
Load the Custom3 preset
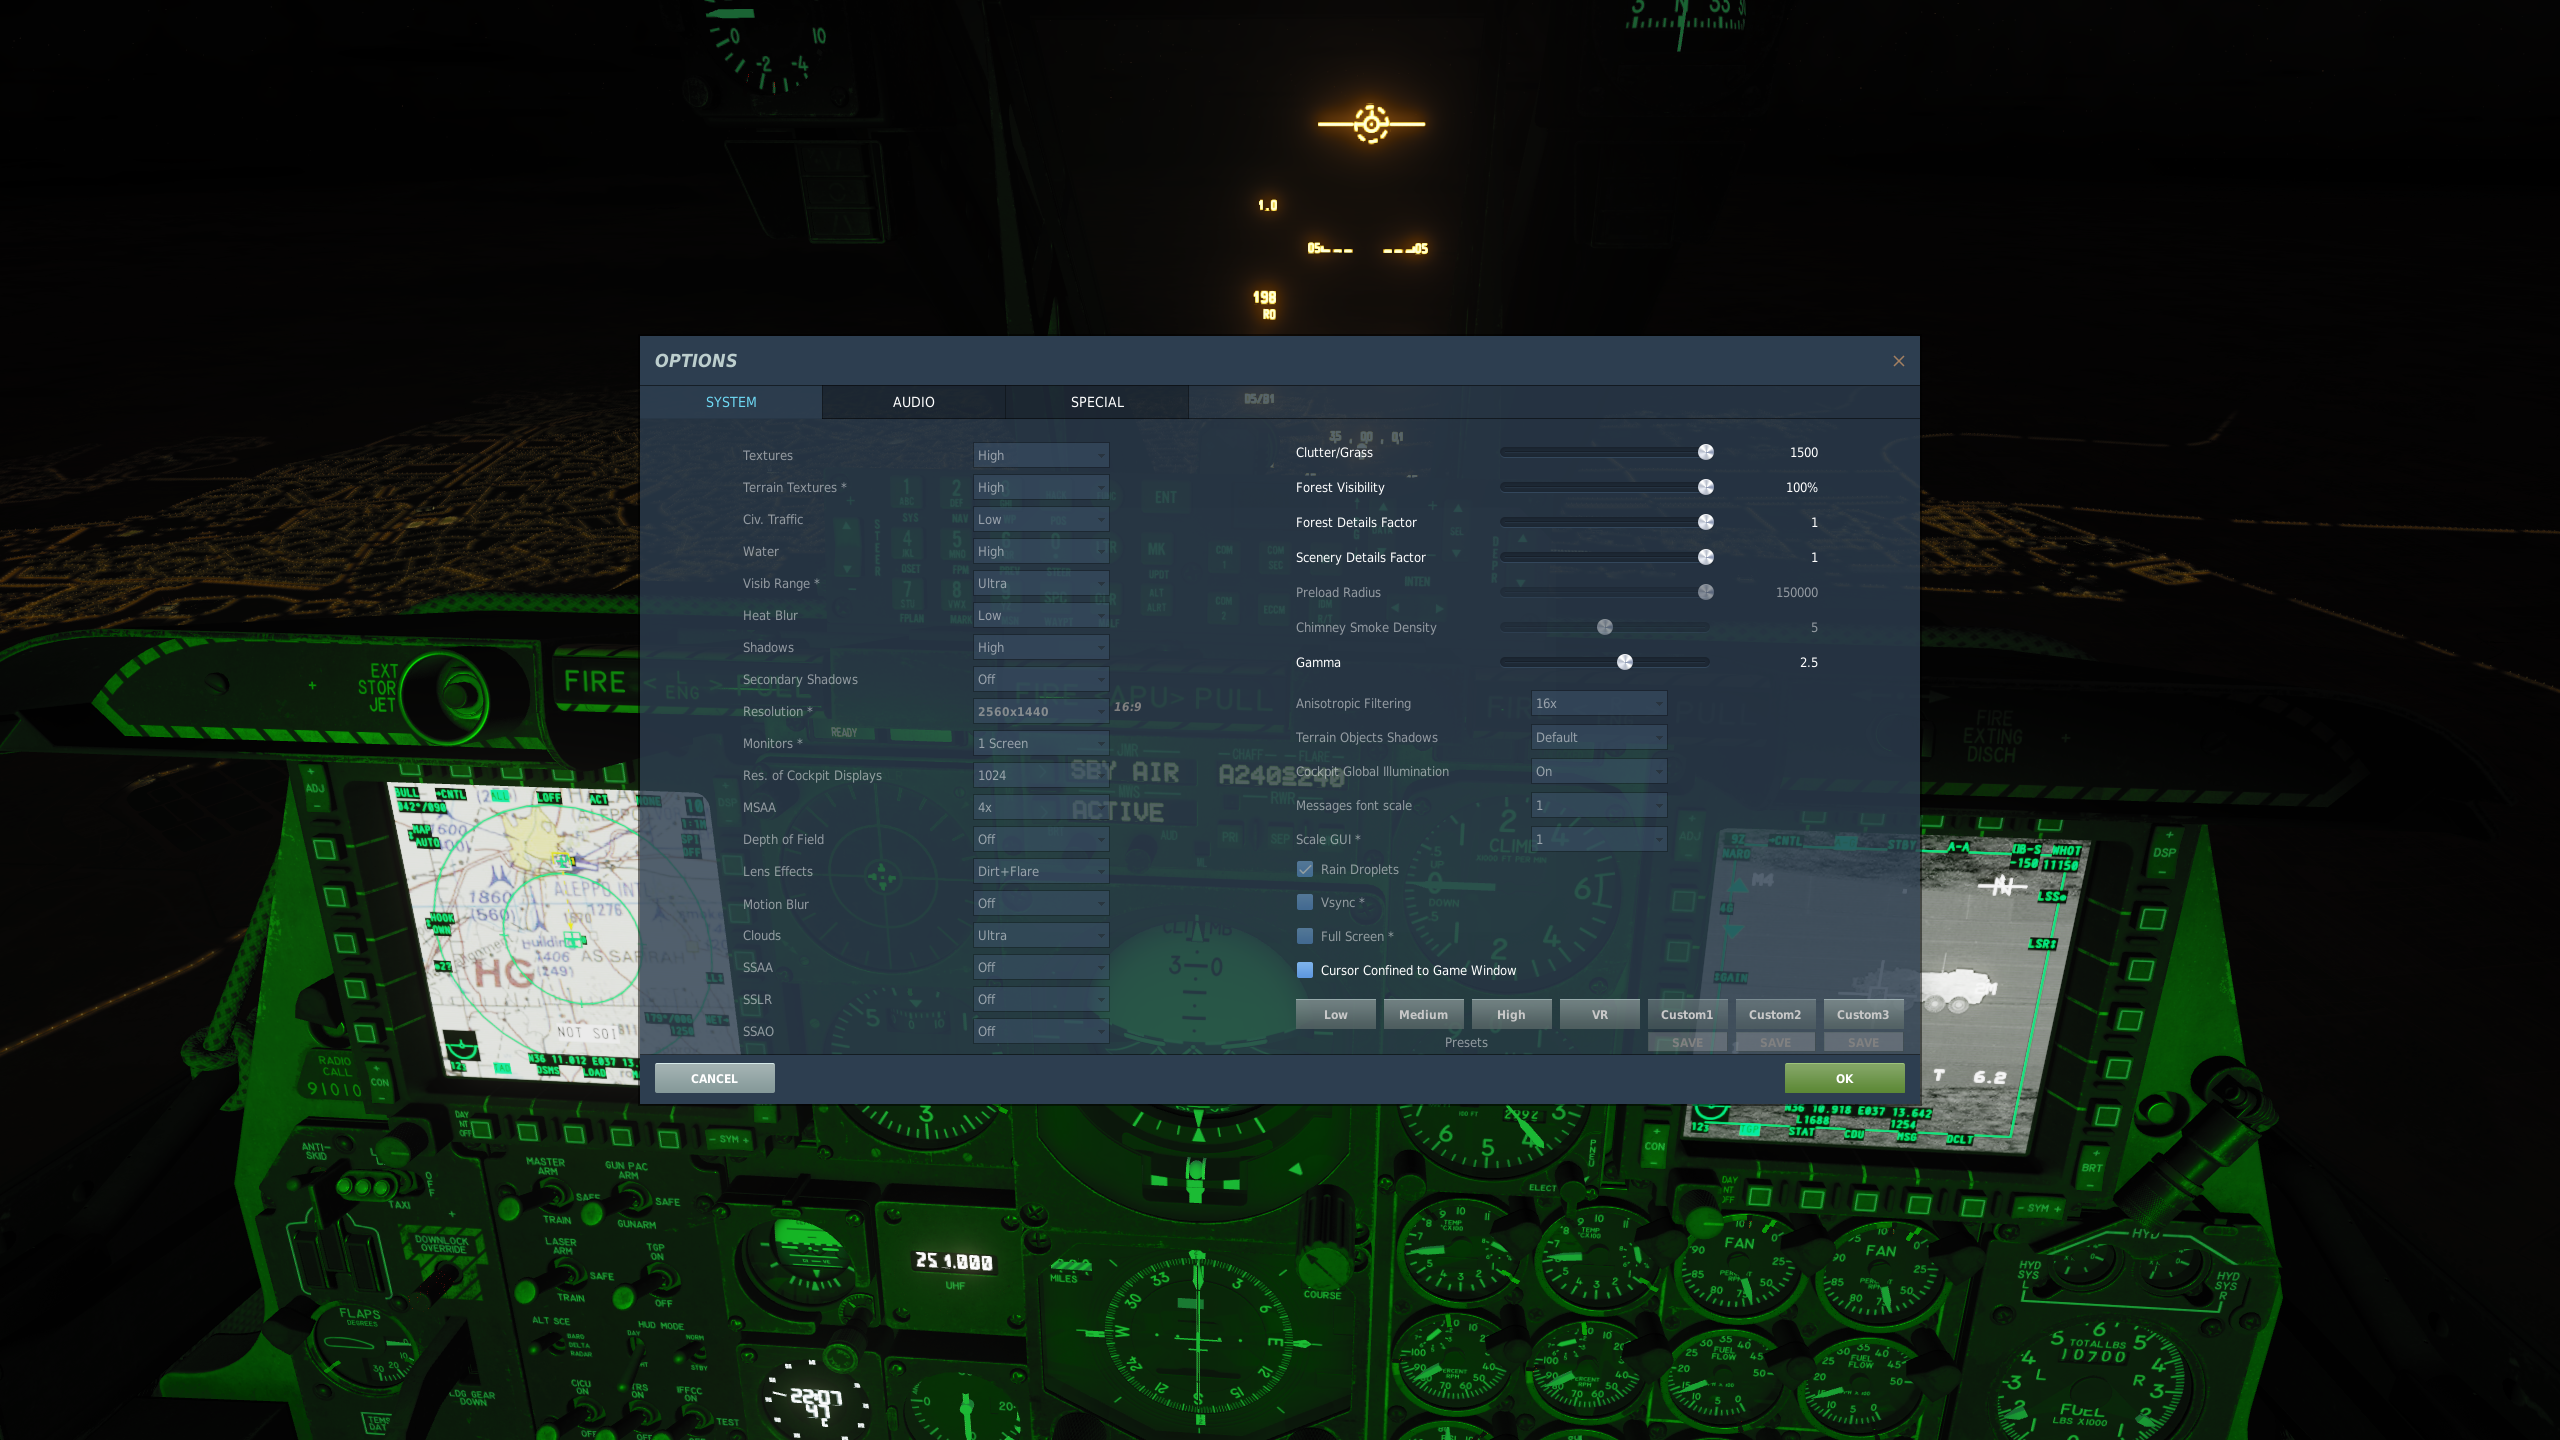(1864, 1014)
